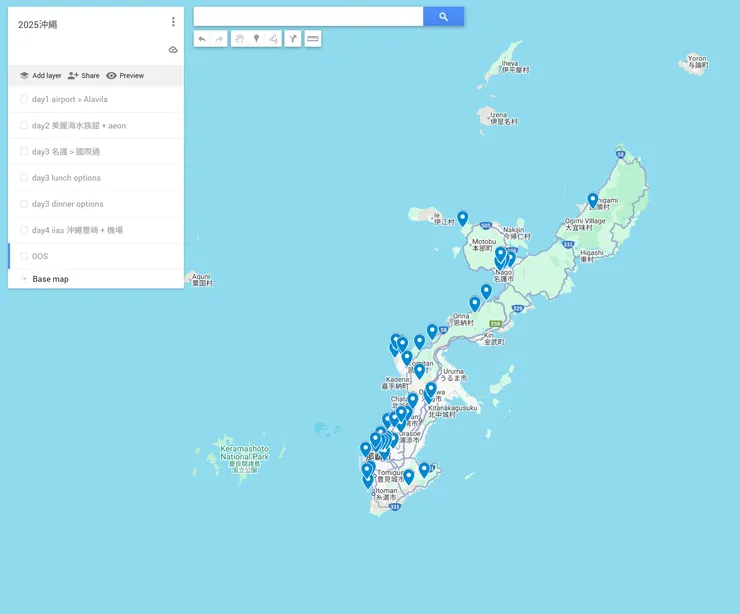Toggle the day4 iias layer checkbox
The width and height of the screenshot is (740, 614).
[x=24, y=230]
